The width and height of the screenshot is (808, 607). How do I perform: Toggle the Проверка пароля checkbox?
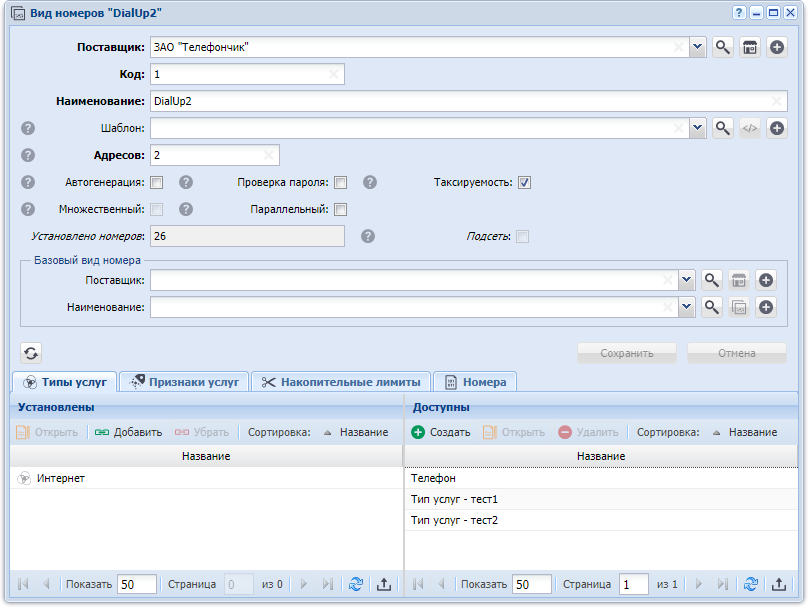click(x=341, y=182)
